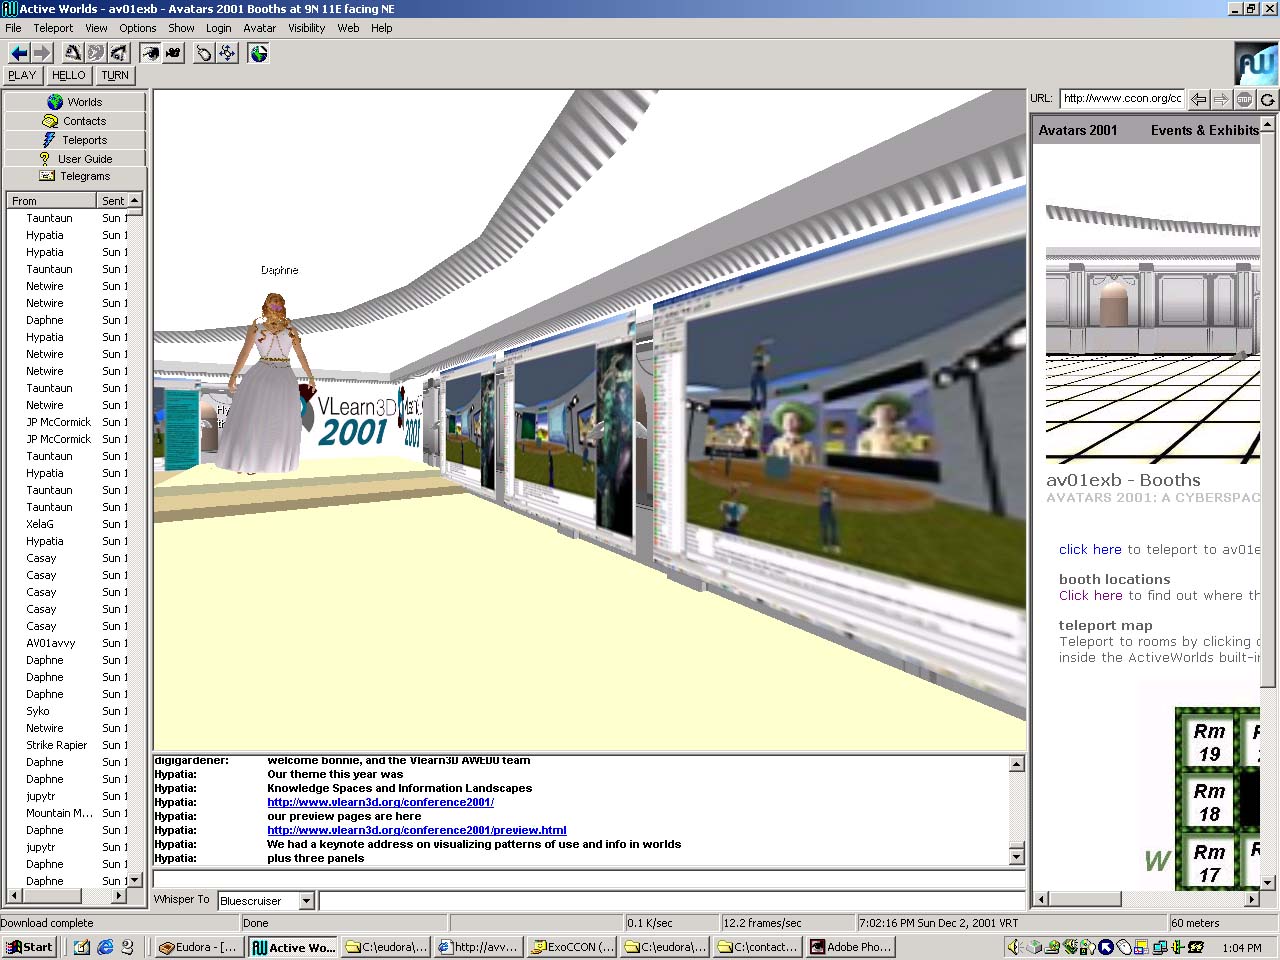Click the globe web page toolbar icon
This screenshot has height=960, width=1280.
point(259,53)
